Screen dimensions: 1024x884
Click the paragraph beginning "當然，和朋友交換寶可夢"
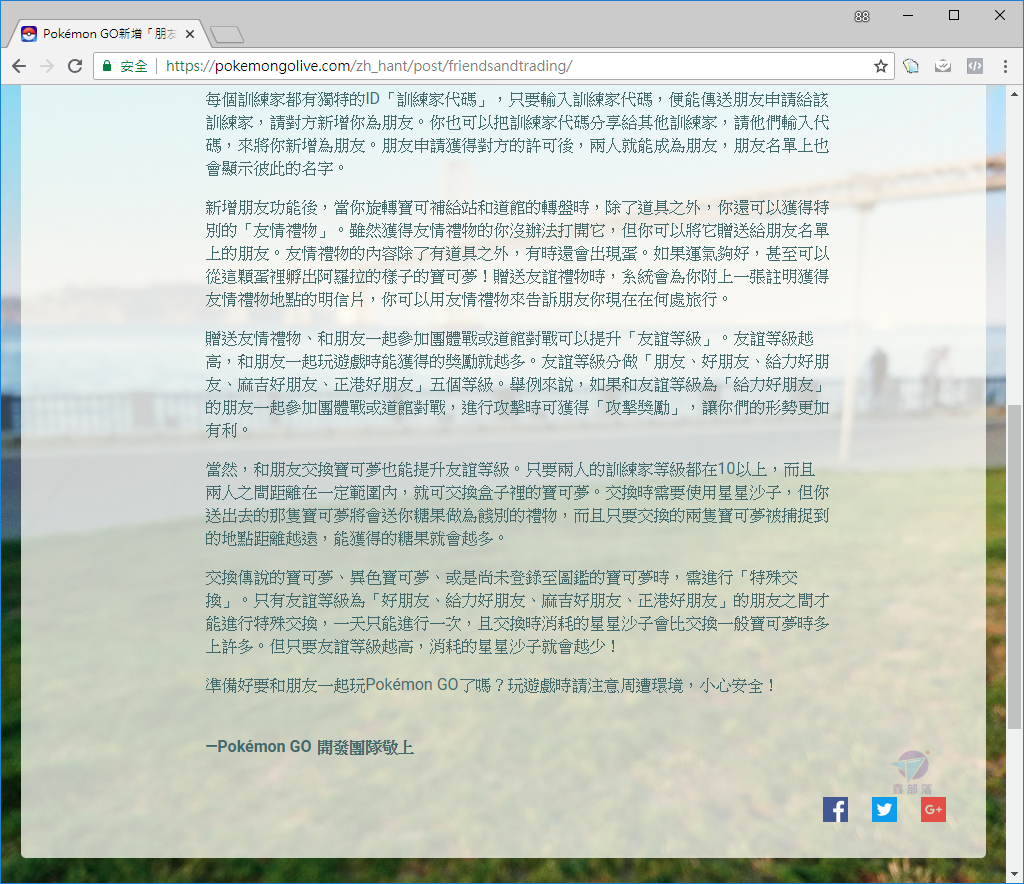point(517,504)
